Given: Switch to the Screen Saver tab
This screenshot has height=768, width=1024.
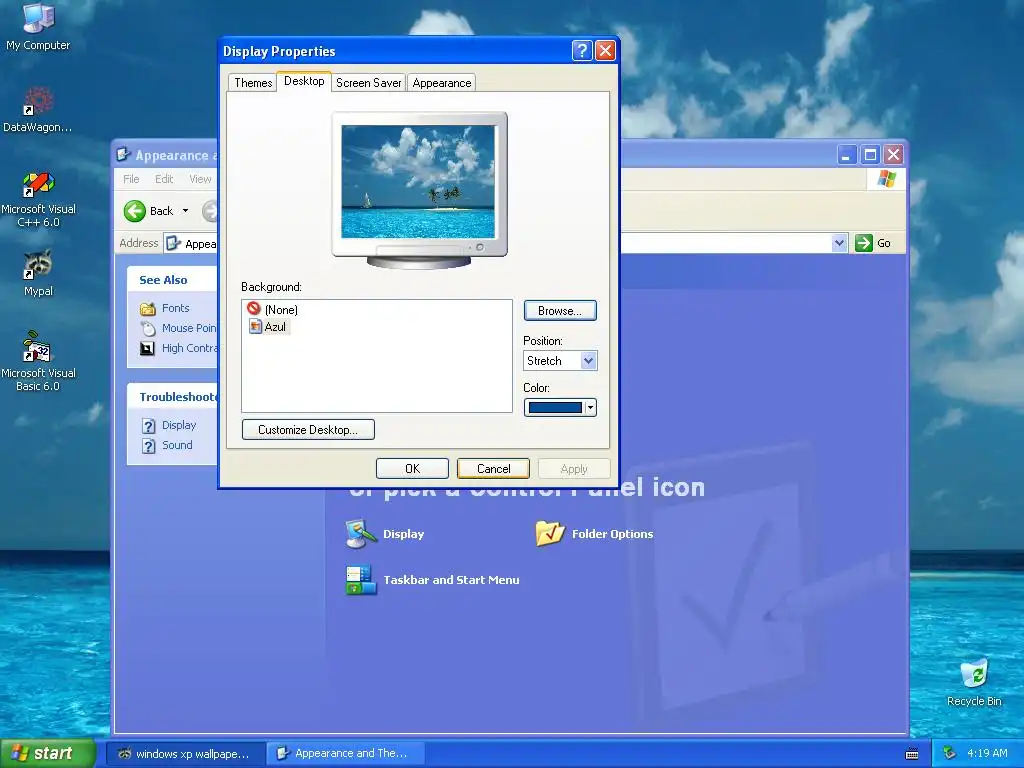Looking at the screenshot, I should 368,83.
